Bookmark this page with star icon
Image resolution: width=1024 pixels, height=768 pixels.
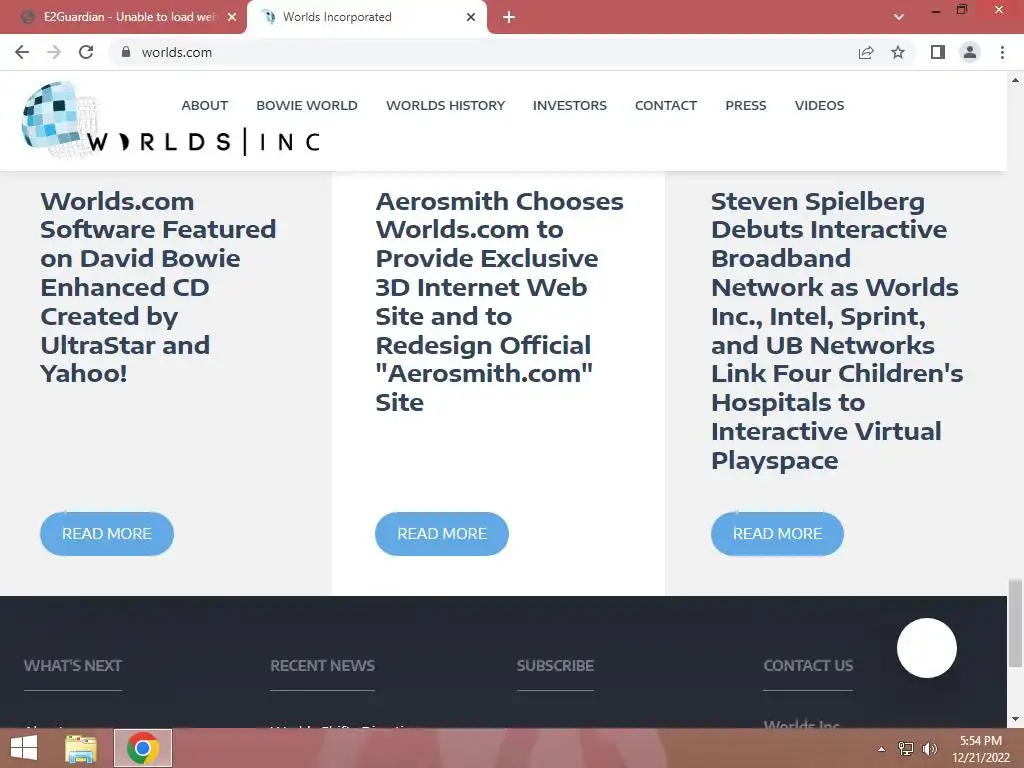pyautogui.click(x=898, y=52)
